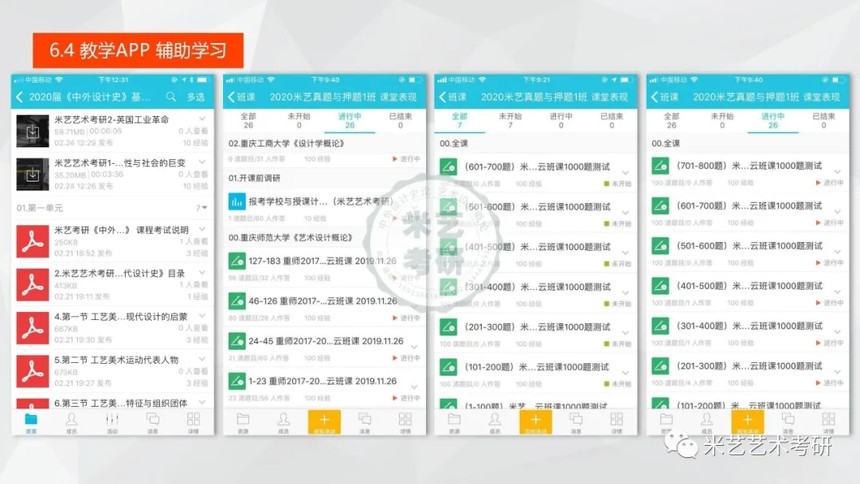
Task: Expand chevron on (601-700题) row in third phone
Action: [x=625, y=172]
